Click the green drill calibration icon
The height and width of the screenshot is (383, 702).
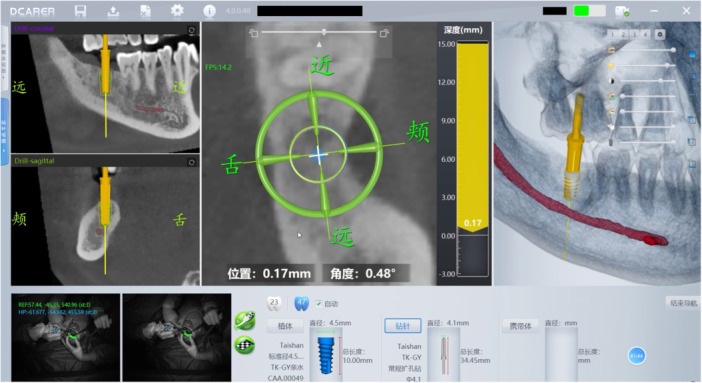coord(245,321)
